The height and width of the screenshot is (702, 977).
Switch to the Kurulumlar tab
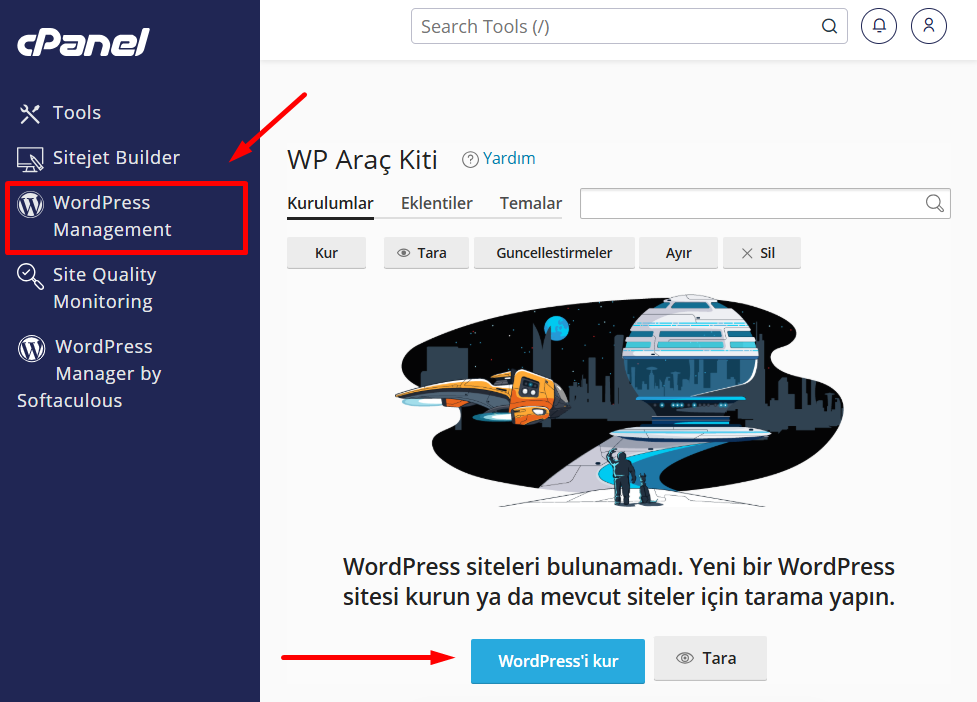[330, 204]
